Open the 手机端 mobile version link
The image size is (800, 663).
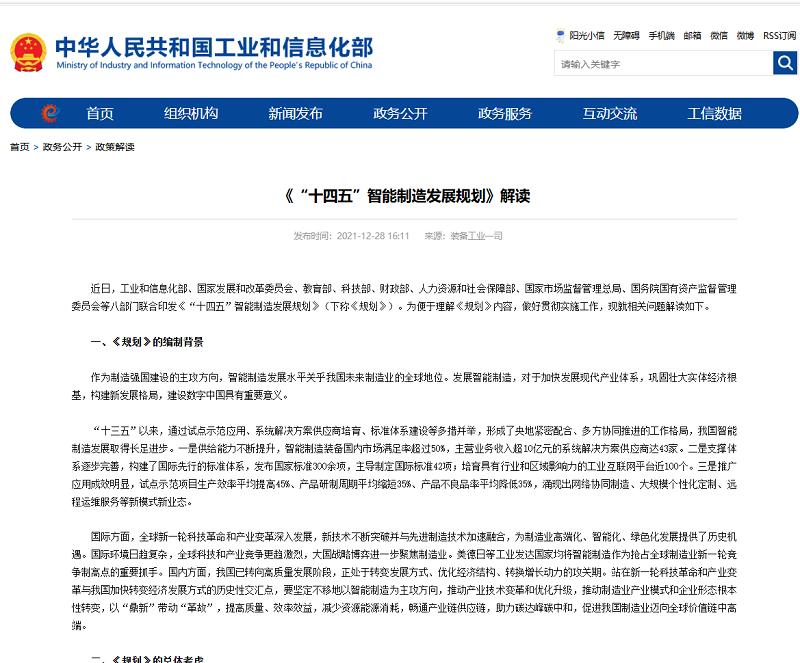661,36
